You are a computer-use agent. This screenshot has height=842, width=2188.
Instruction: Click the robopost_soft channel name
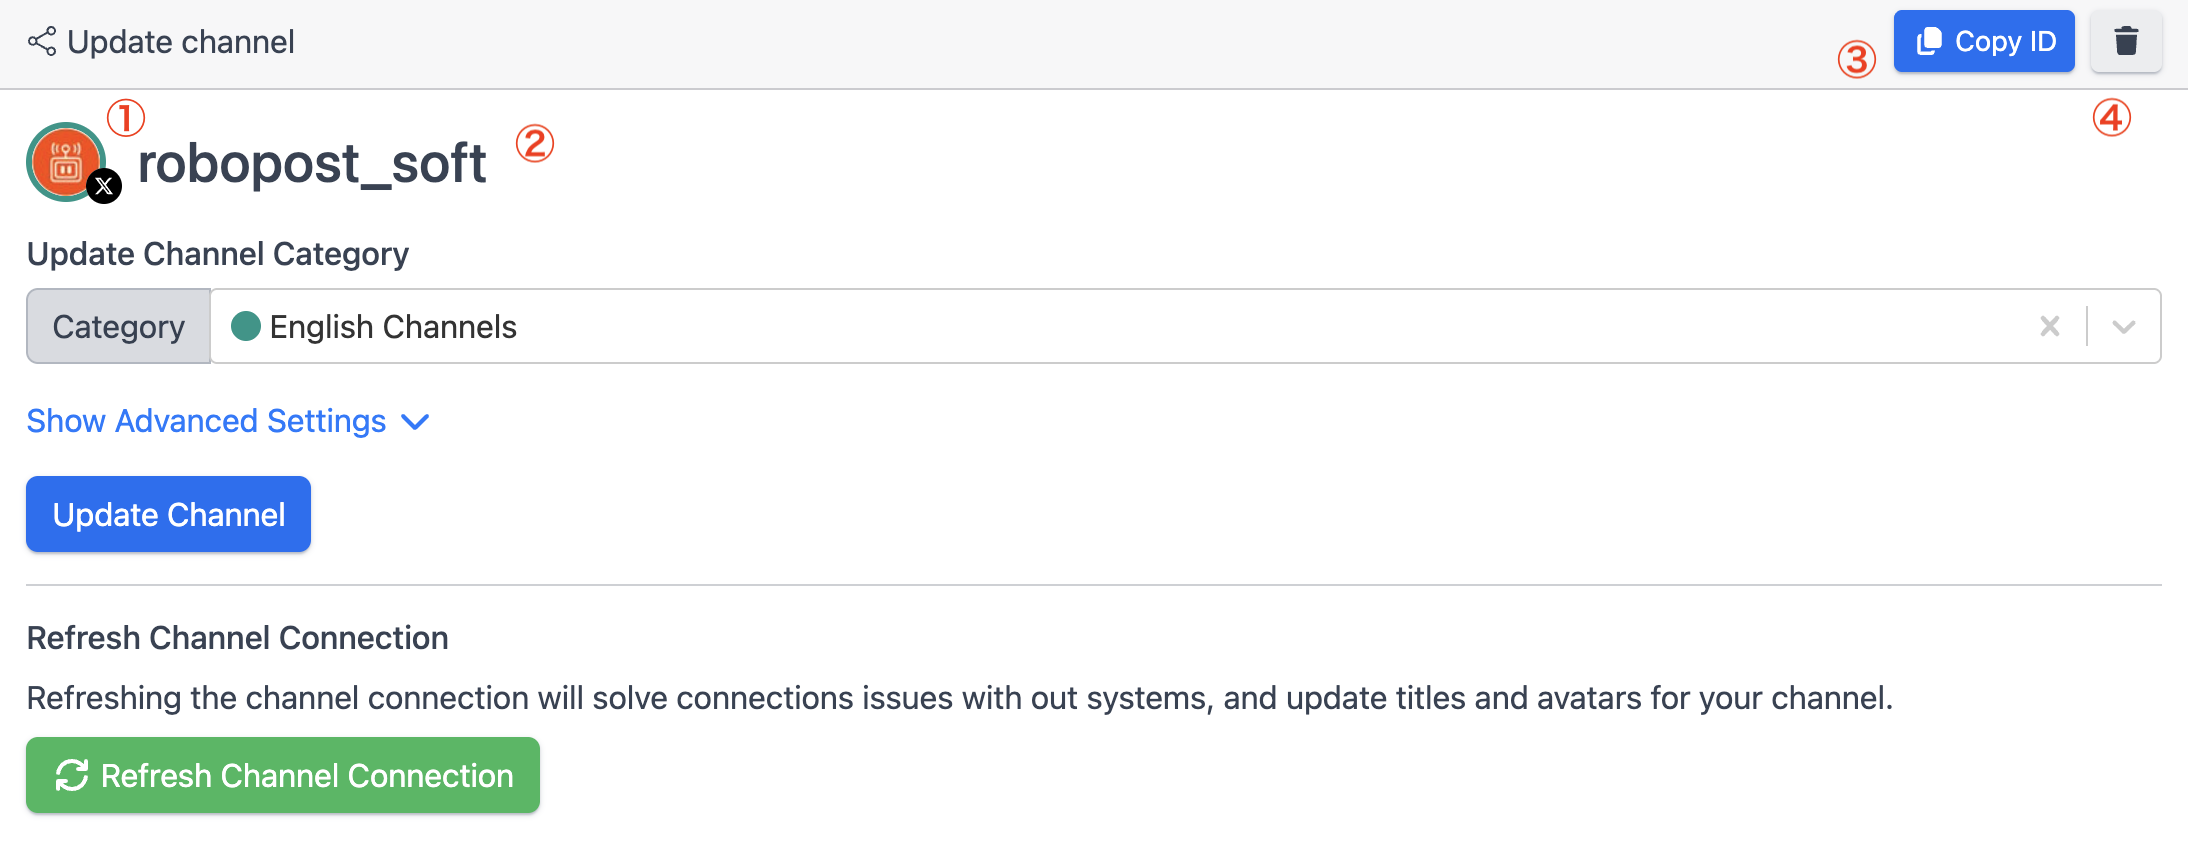point(312,163)
